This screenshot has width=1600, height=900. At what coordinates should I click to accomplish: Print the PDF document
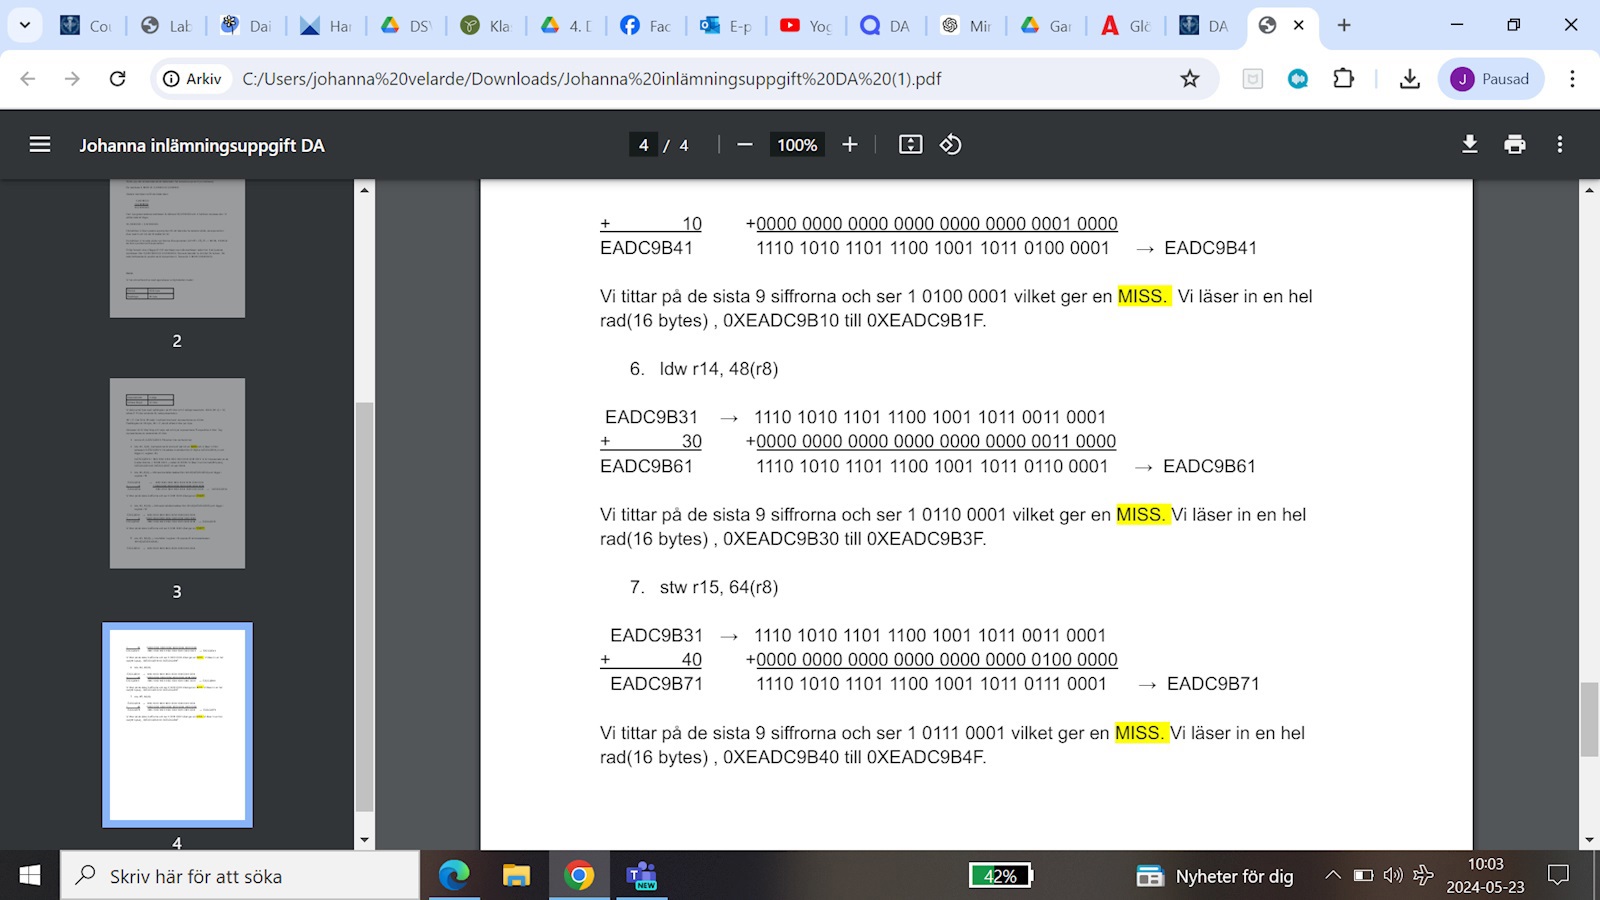1514,145
